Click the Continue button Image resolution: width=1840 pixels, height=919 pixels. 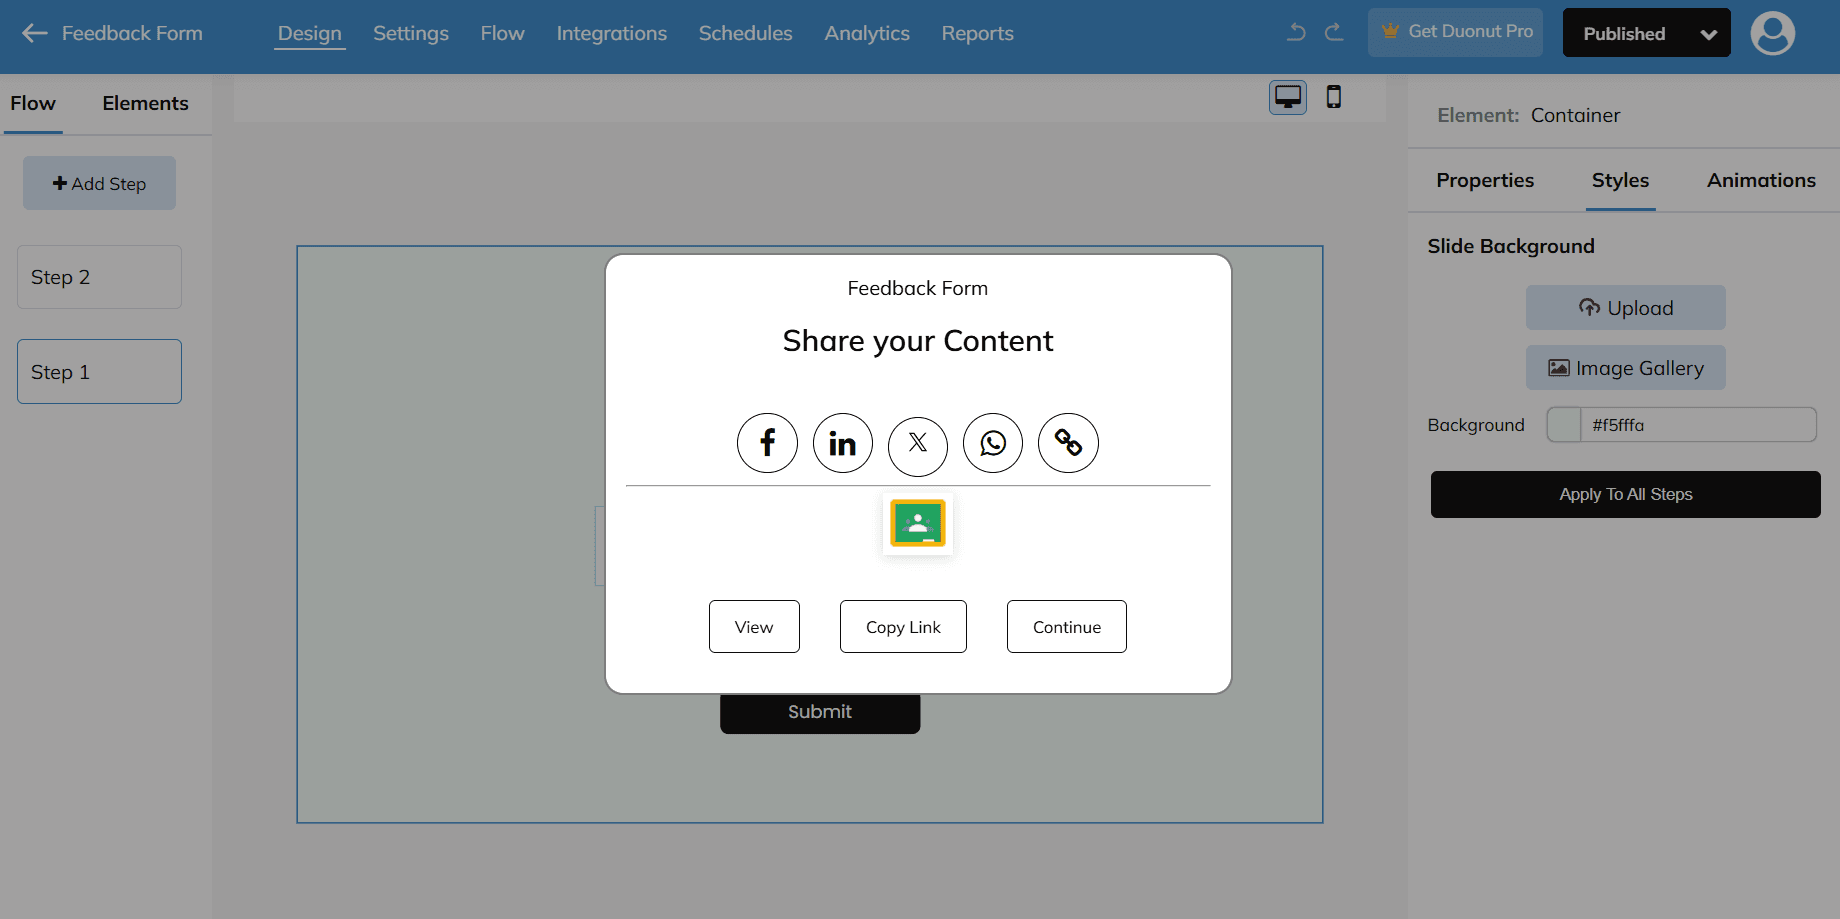[x=1066, y=627]
